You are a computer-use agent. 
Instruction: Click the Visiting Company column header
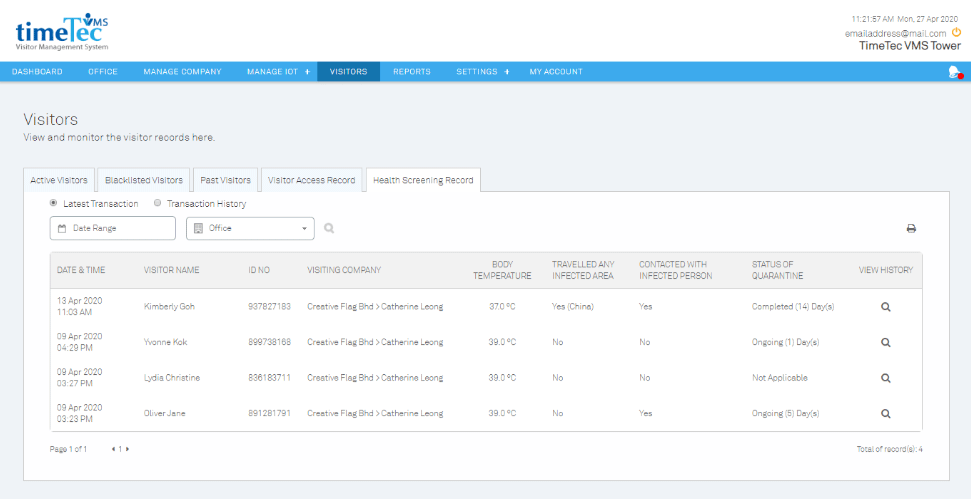tap(344, 270)
